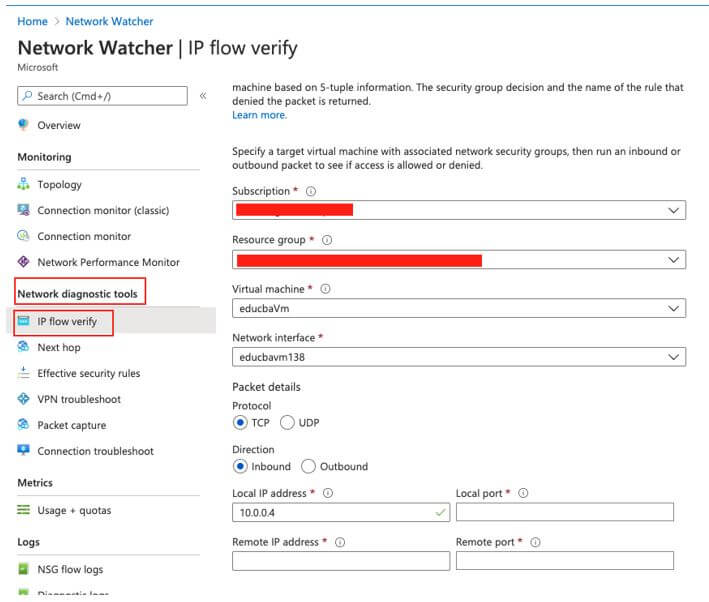This screenshot has height=602, width=709.
Task: Collapse the sidebar with the chevron button
Action: click(203, 96)
